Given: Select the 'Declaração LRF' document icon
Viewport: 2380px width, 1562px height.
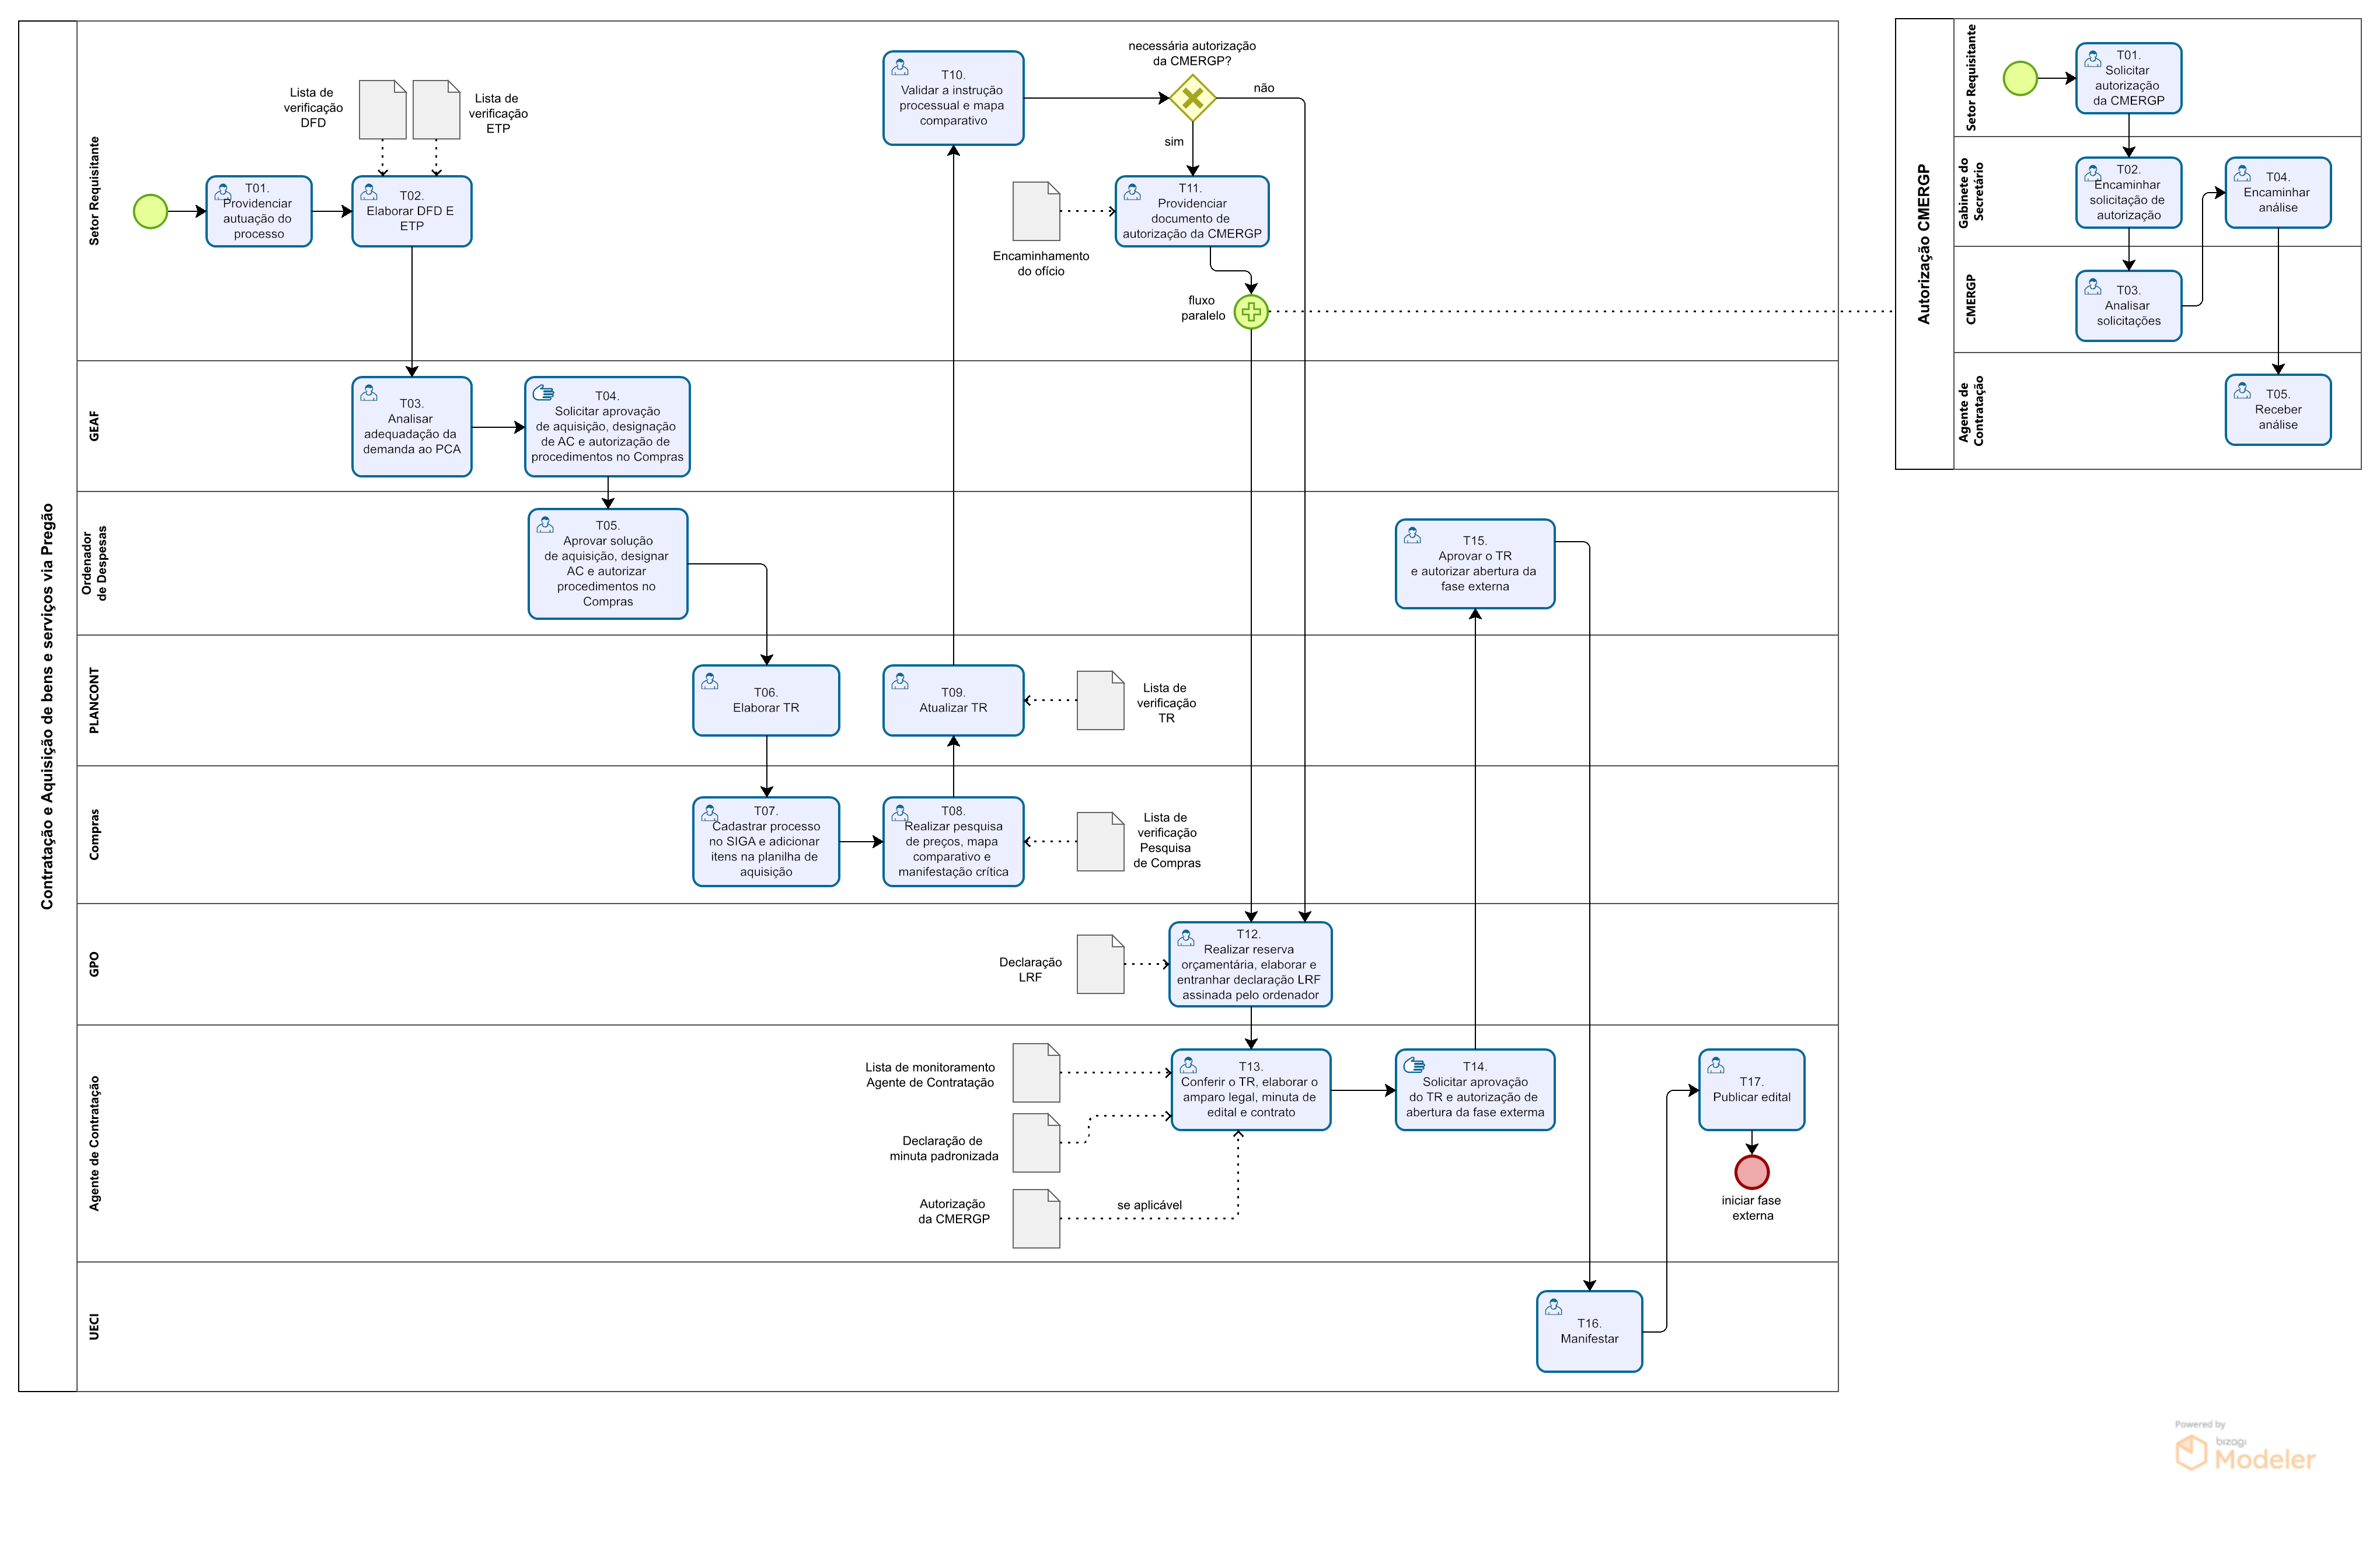Looking at the screenshot, I should 1100,964.
